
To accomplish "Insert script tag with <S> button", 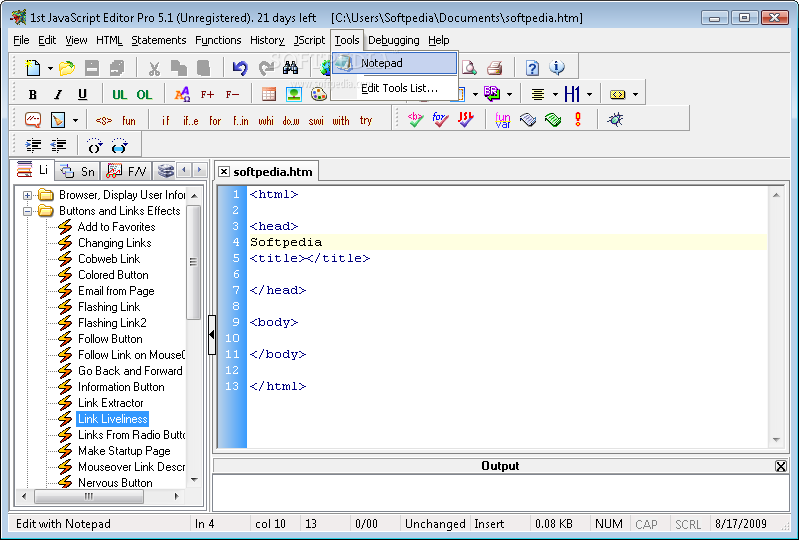I will tap(103, 121).
